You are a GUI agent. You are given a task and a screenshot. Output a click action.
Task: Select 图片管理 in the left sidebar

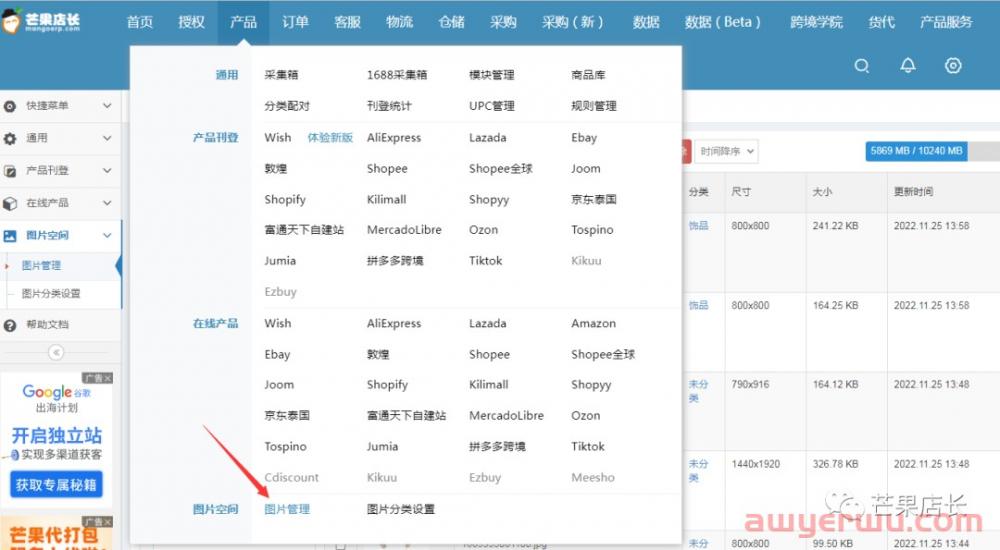coord(41,265)
